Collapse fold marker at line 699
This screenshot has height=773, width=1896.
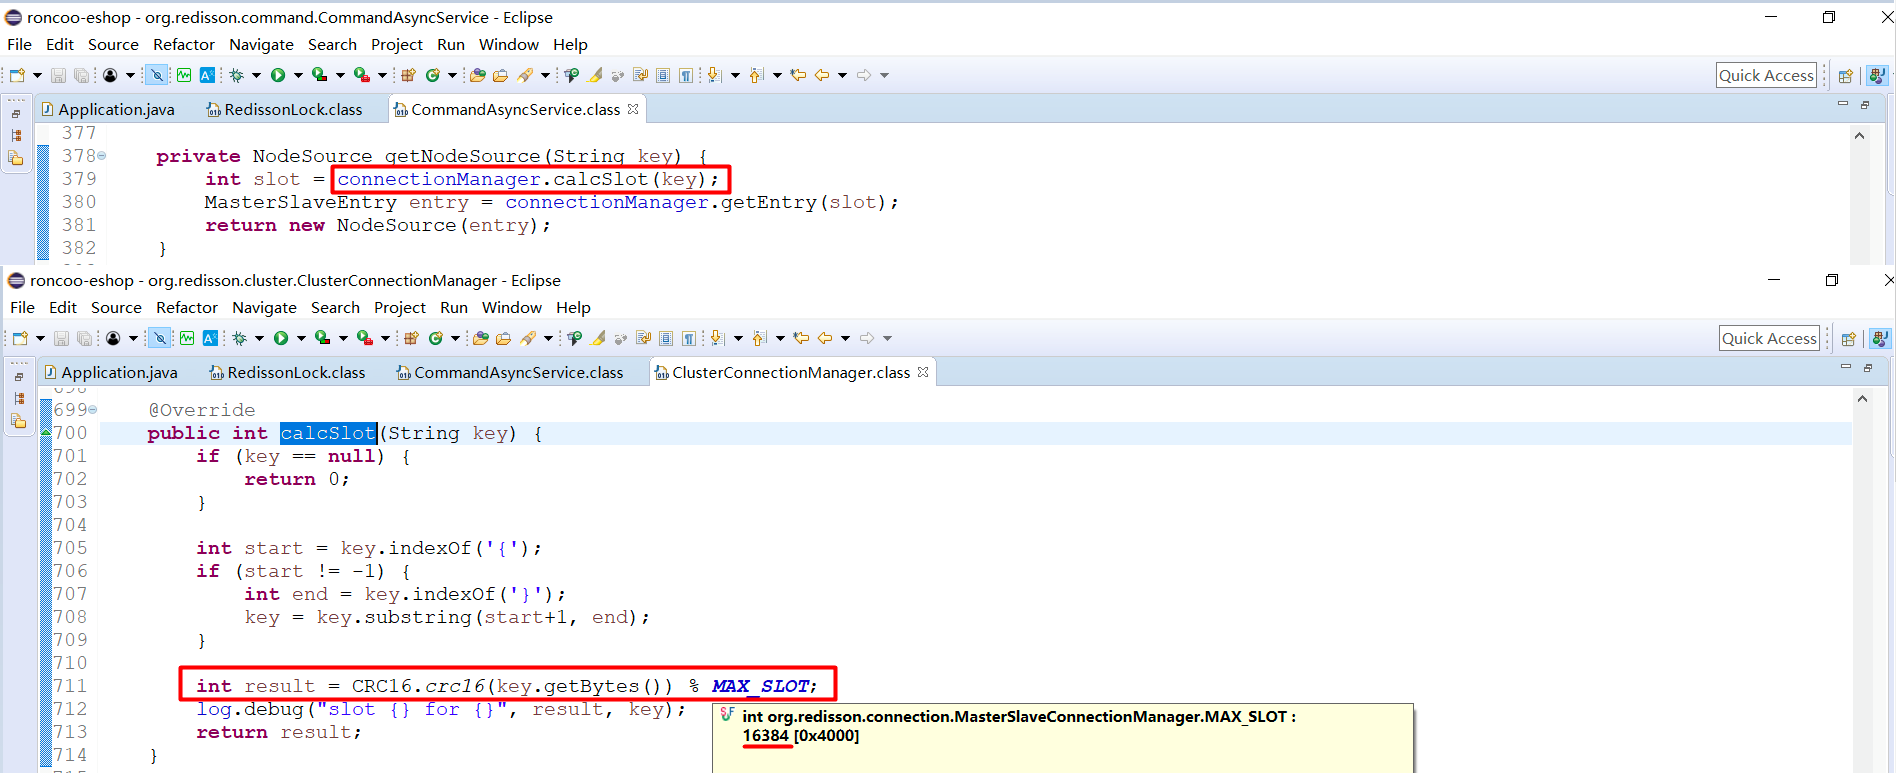[93, 410]
